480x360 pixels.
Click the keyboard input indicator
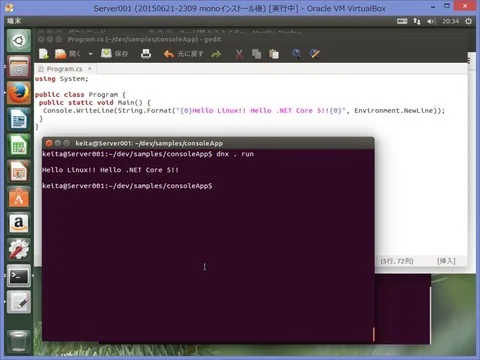pos(402,21)
